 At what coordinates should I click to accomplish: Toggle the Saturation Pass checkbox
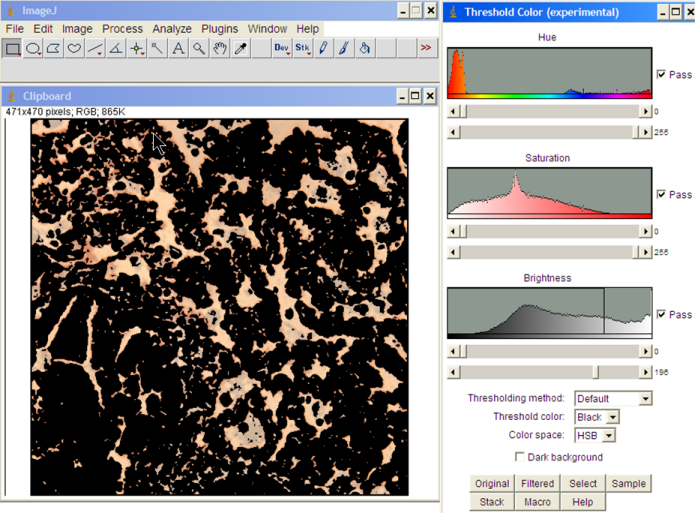661,195
